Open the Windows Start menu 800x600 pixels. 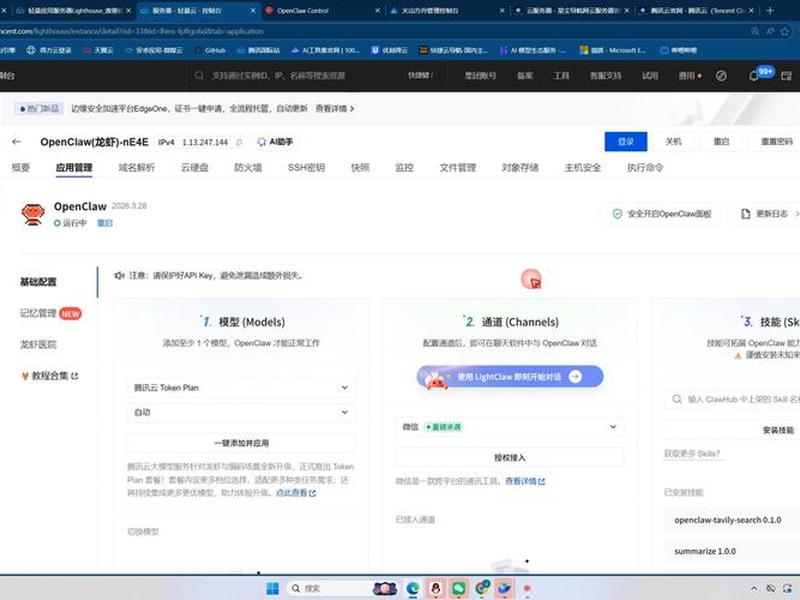[273, 588]
